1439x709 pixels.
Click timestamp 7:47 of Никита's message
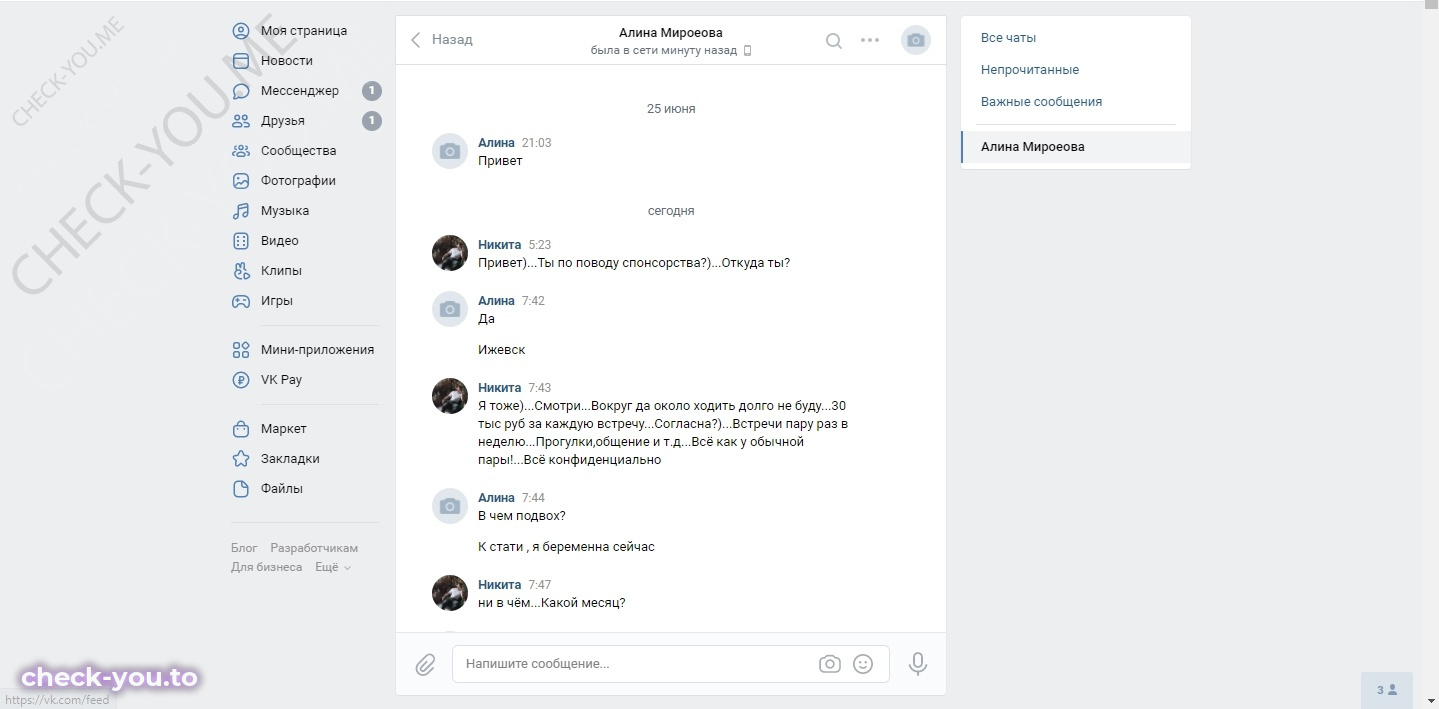(x=540, y=585)
